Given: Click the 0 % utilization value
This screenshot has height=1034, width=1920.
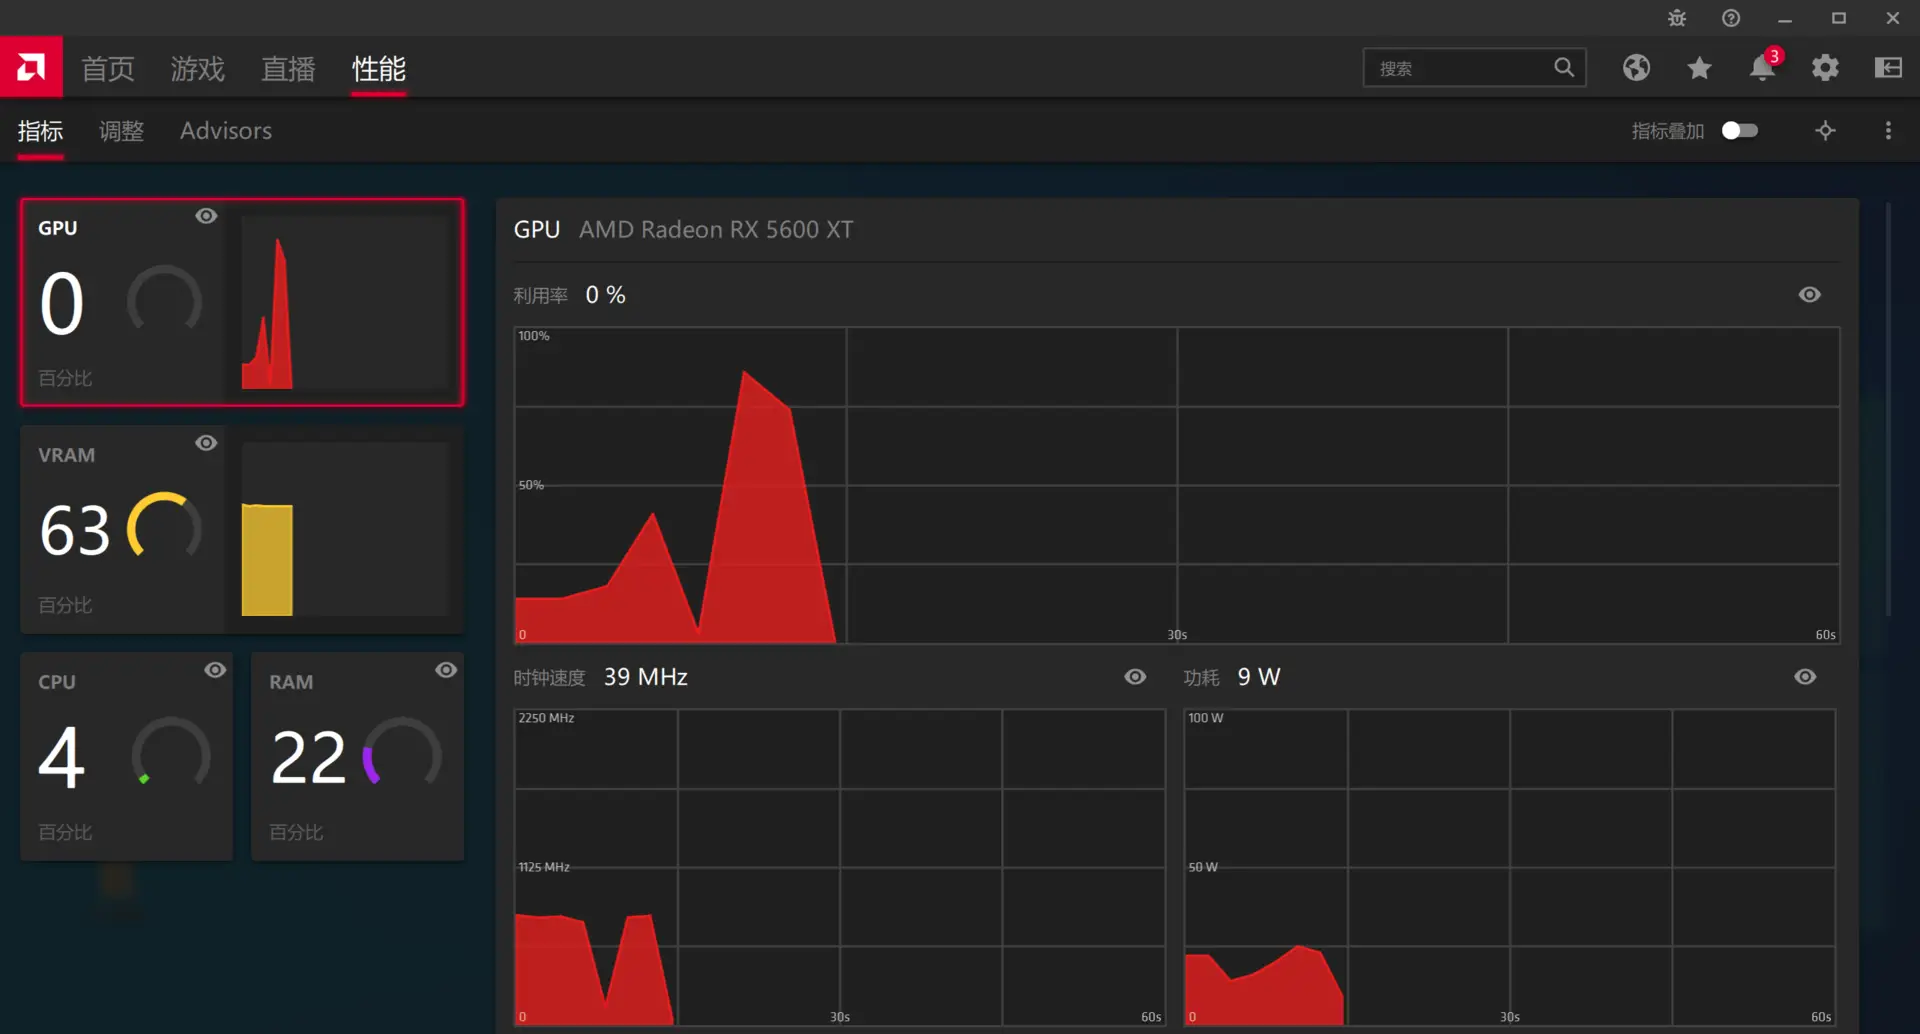Looking at the screenshot, I should pyautogui.click(x=605, y=295).
